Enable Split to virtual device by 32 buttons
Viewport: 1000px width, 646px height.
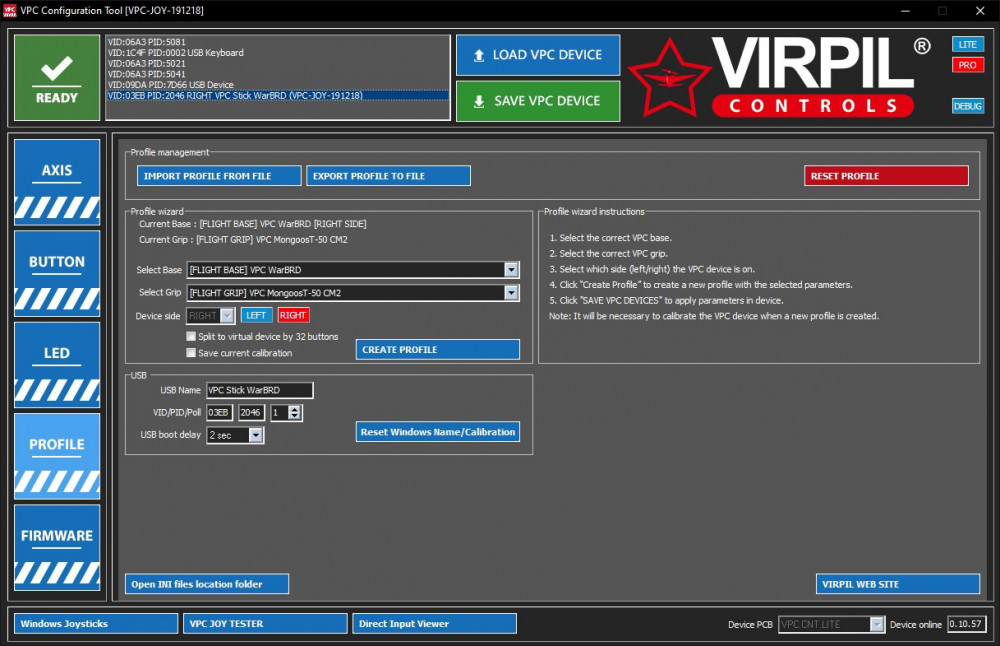(191, 337)
